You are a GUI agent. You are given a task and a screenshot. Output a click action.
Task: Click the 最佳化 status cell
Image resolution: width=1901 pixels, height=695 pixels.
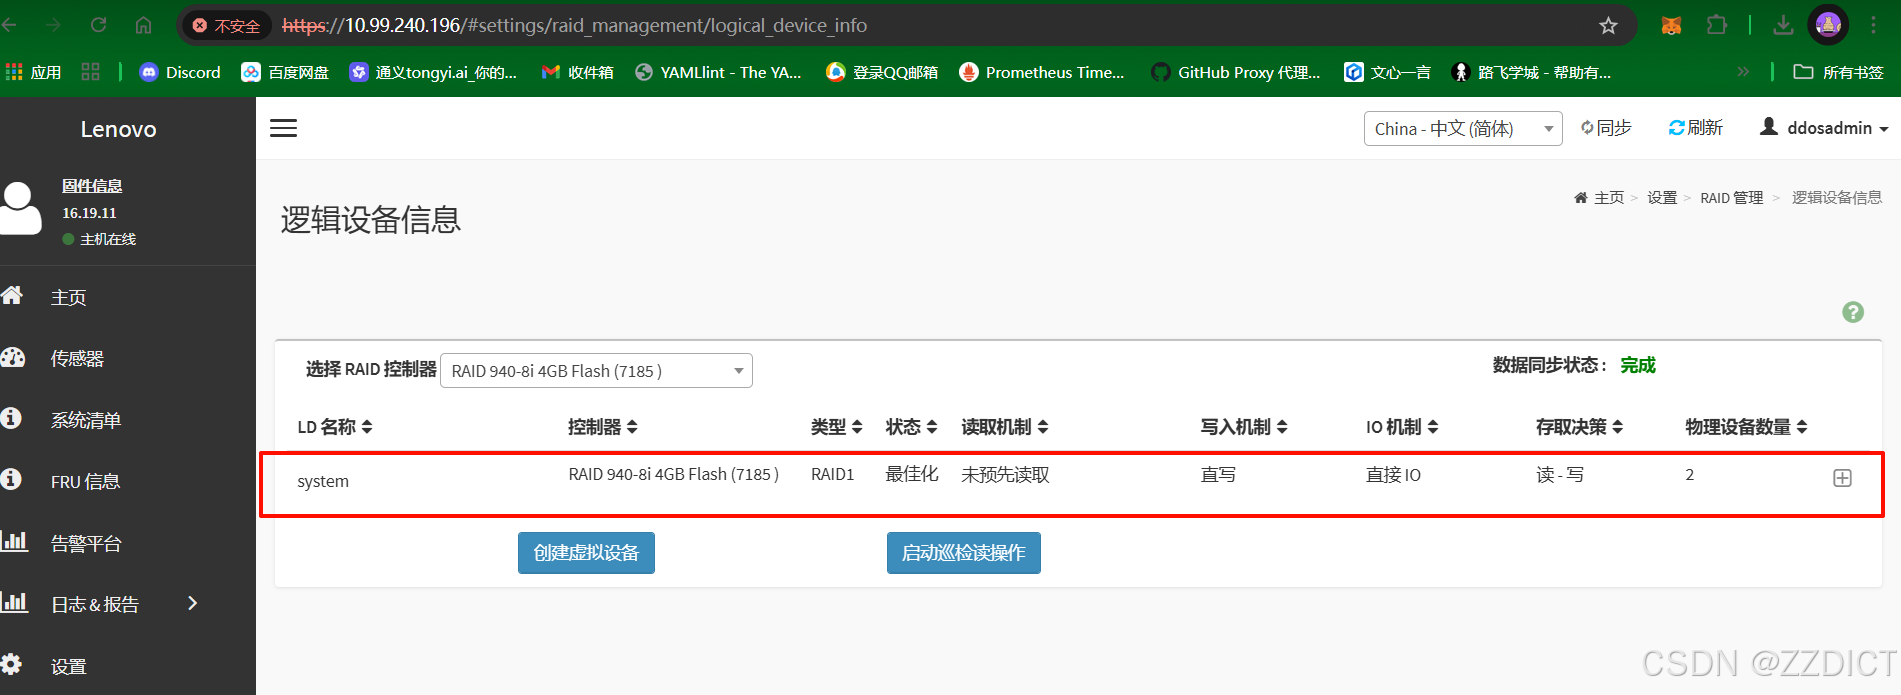coord(912,475)
